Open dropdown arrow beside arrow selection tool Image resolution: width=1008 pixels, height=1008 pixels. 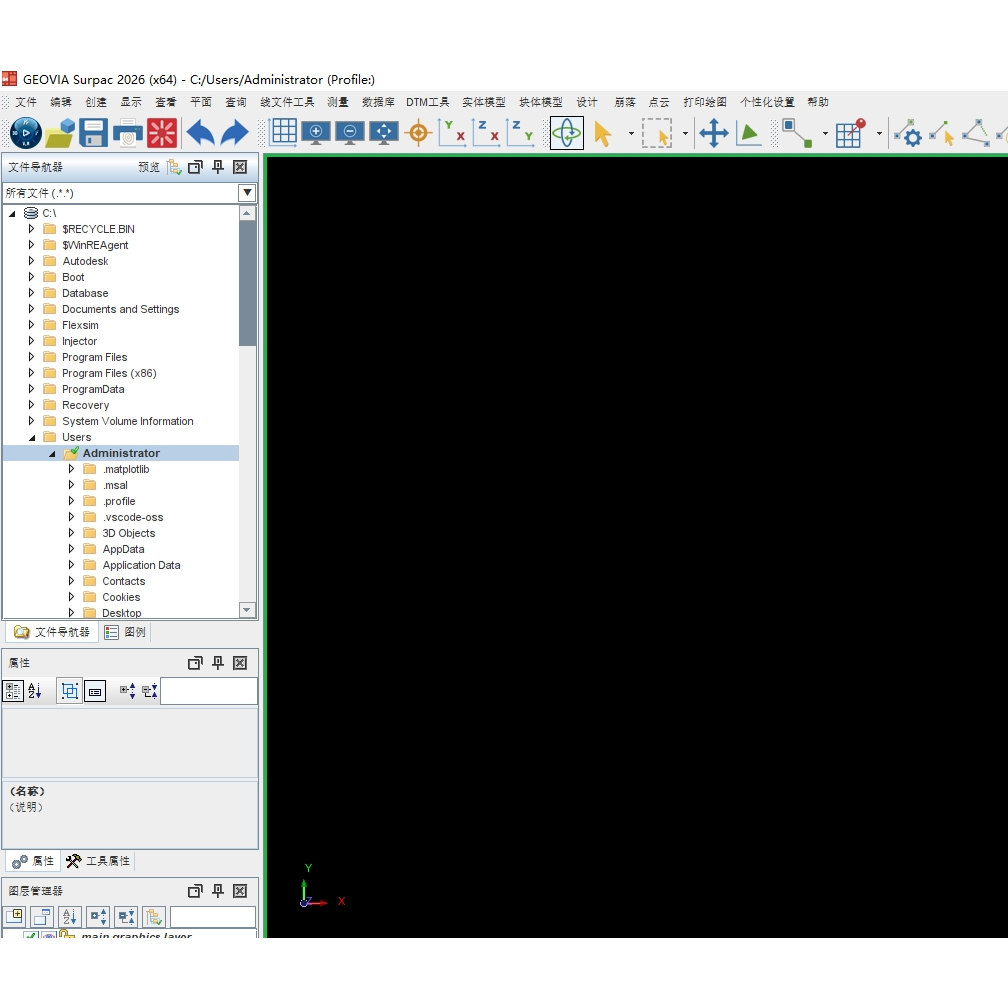pos(631,134)
